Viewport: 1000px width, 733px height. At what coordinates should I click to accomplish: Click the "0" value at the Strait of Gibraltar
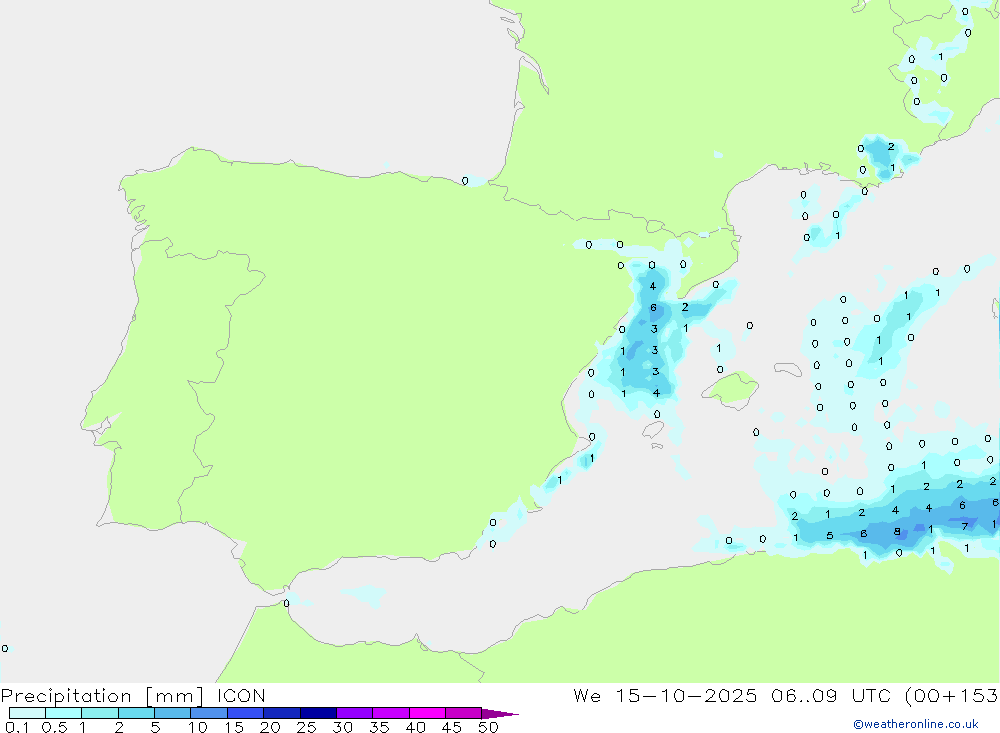286,603
